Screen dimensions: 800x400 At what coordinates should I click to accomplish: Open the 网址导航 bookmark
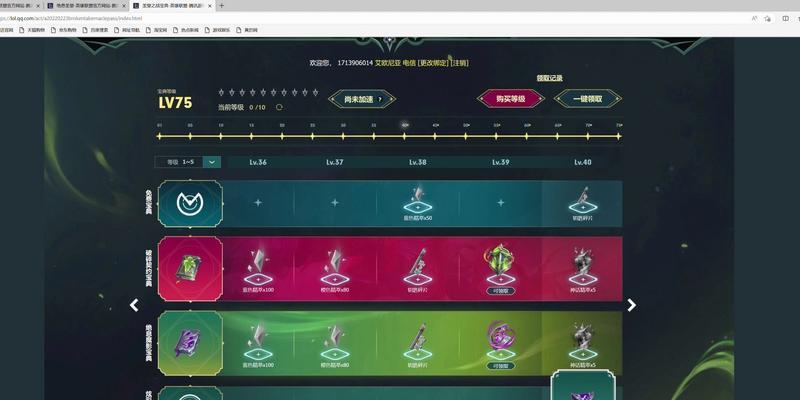(127, 30)
